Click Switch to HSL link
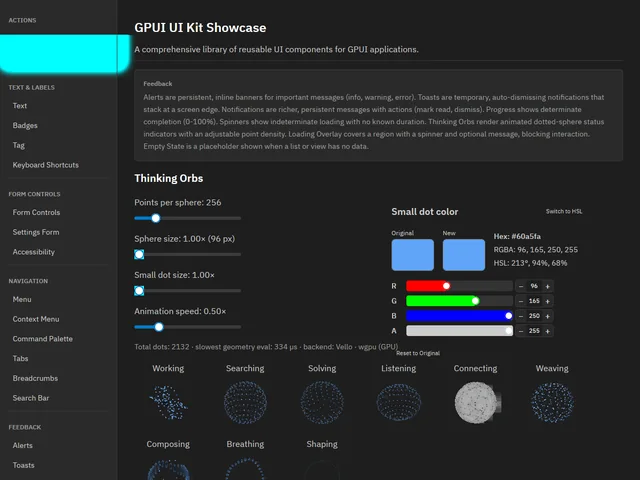 (x=564, y=211)
